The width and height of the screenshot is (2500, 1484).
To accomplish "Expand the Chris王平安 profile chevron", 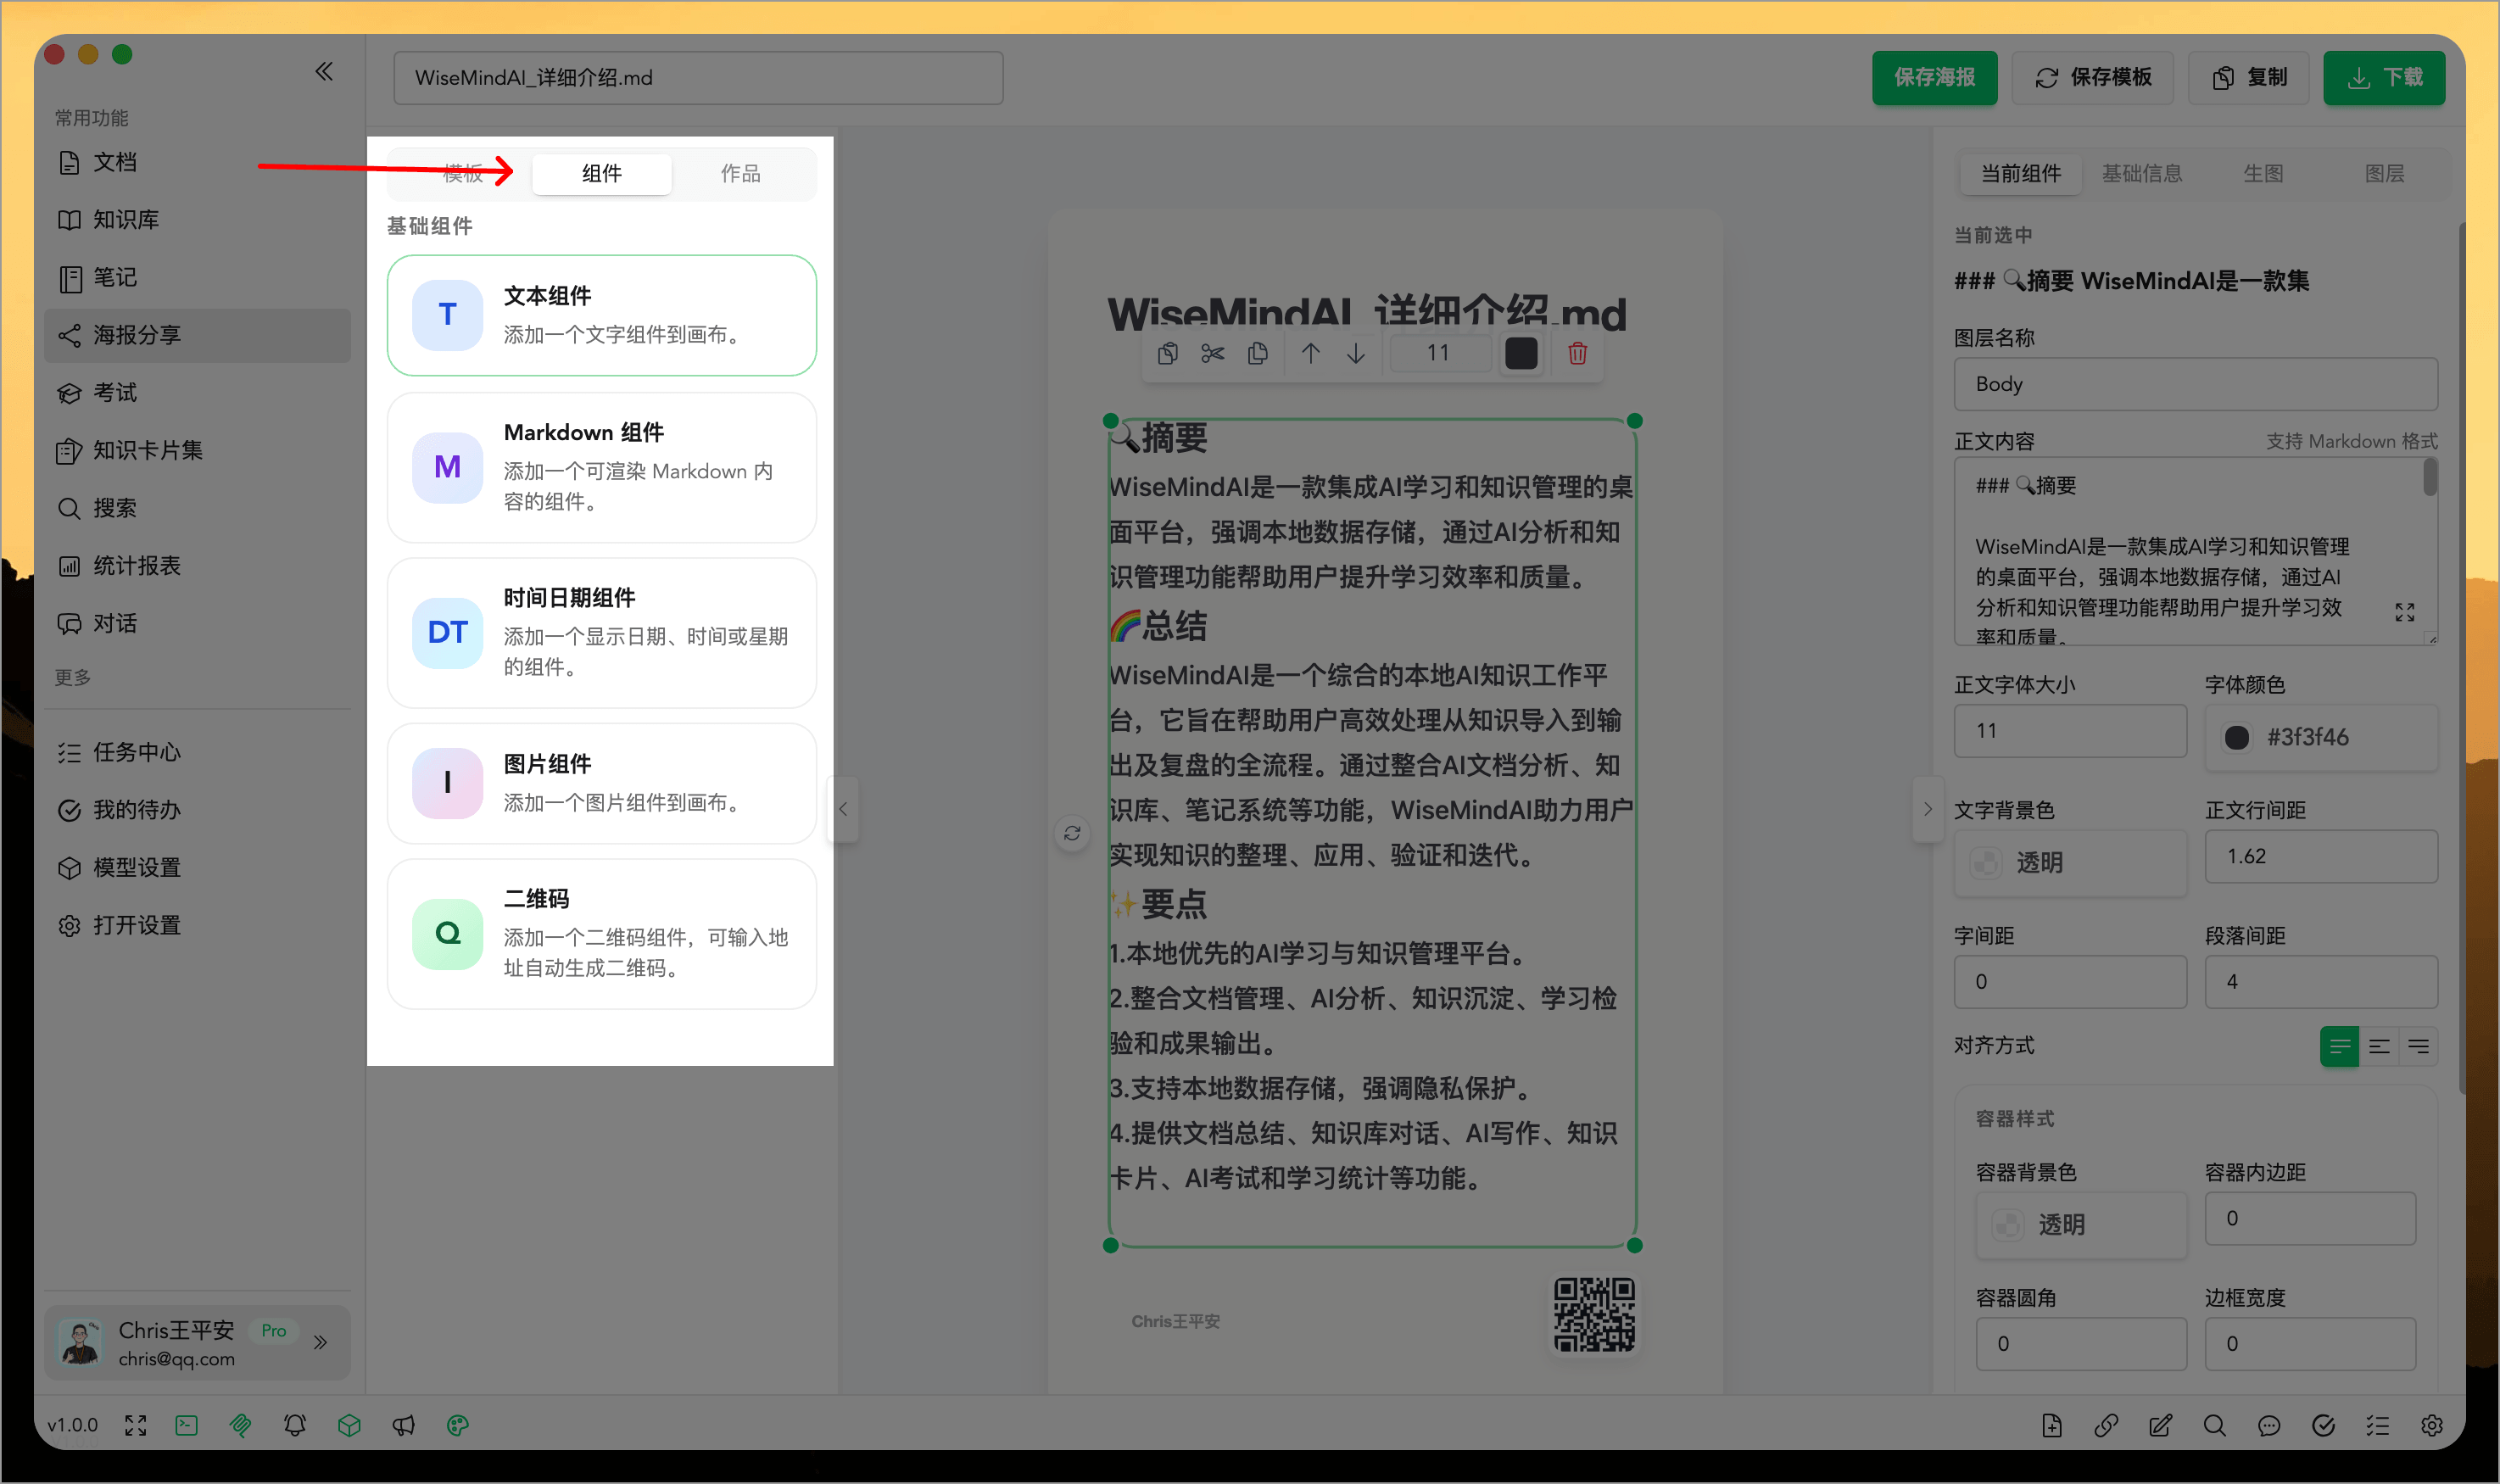I will point(320,1342).
